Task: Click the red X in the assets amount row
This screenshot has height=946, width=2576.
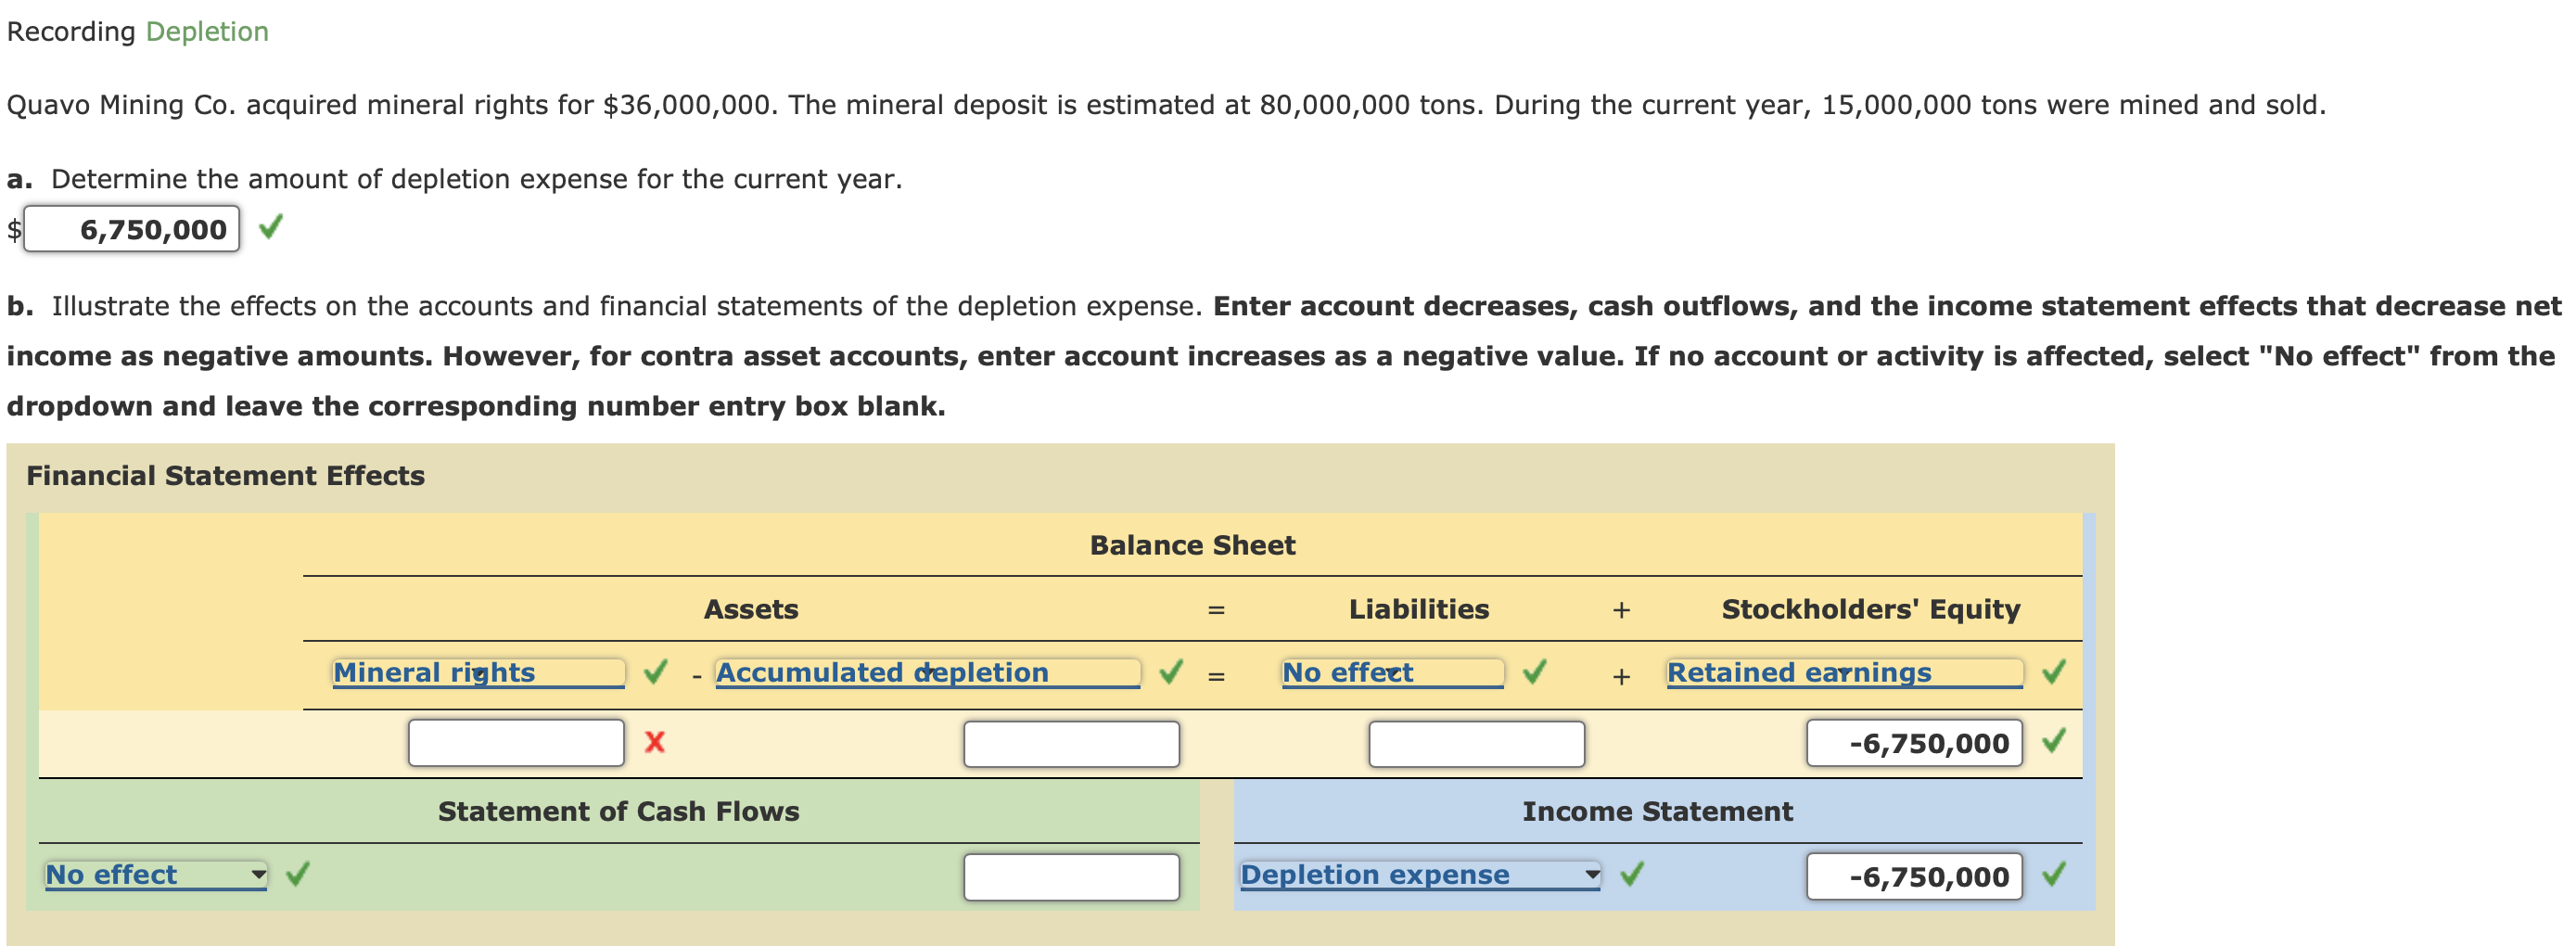Action: tap(654, 743)
